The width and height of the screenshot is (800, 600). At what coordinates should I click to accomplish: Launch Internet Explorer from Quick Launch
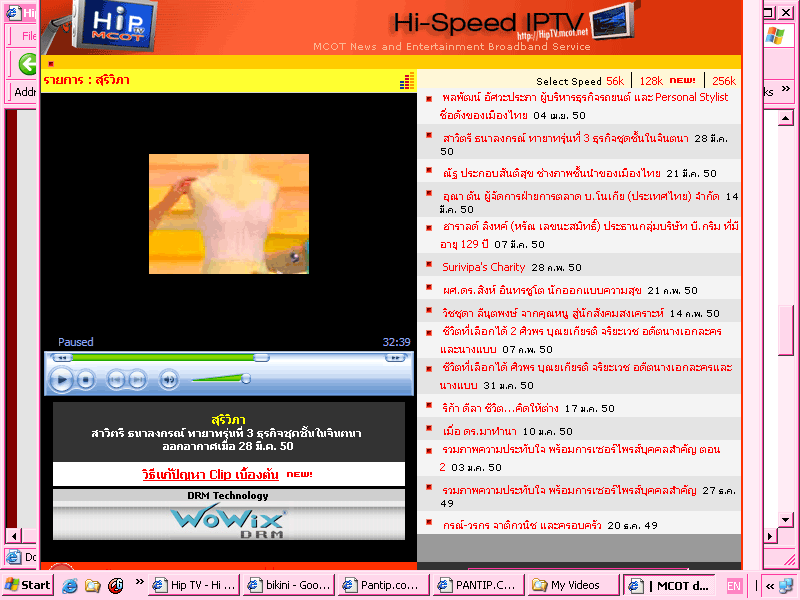(70, 585)
